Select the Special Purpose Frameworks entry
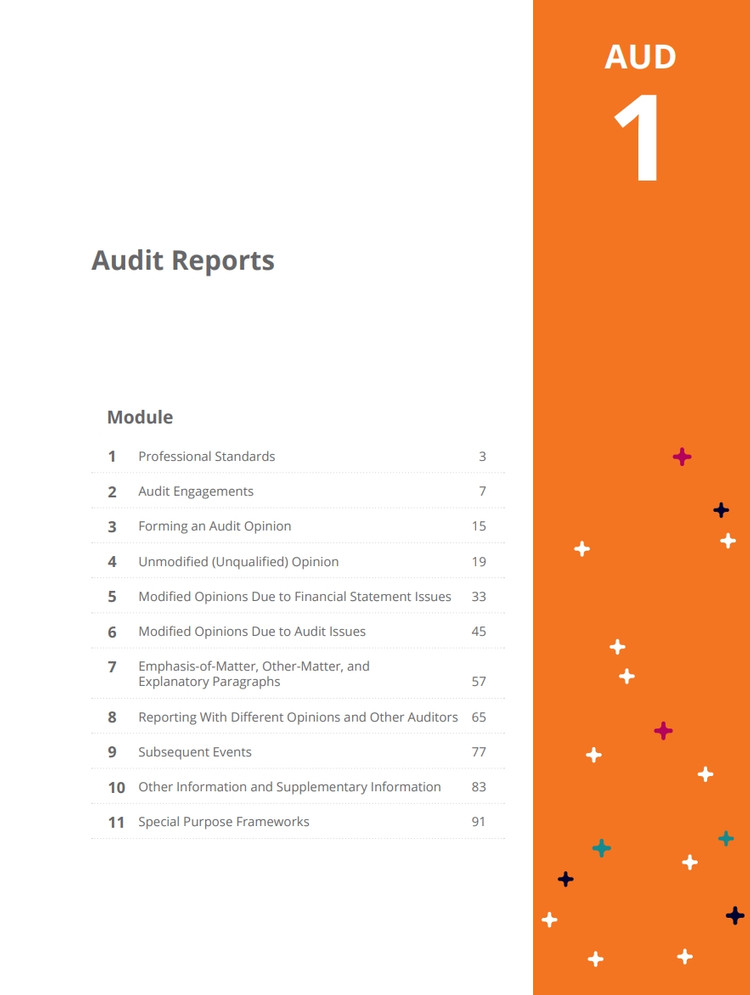The height and width of the screenshot is (995, 750). click(x=224, y=822)
